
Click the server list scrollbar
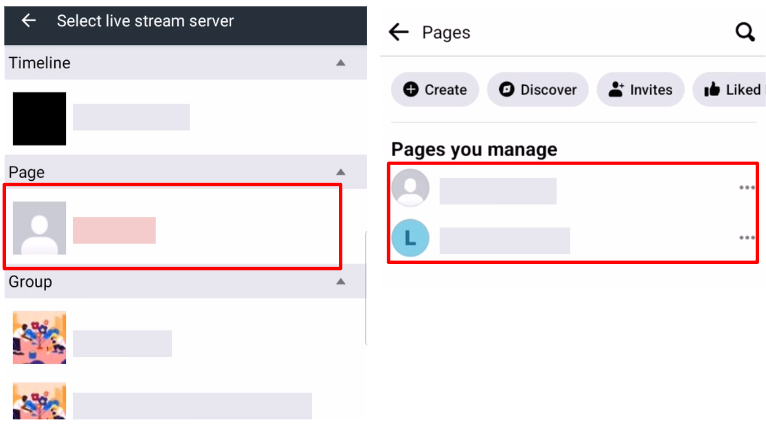pyautogui.click(x=365, y=288)
